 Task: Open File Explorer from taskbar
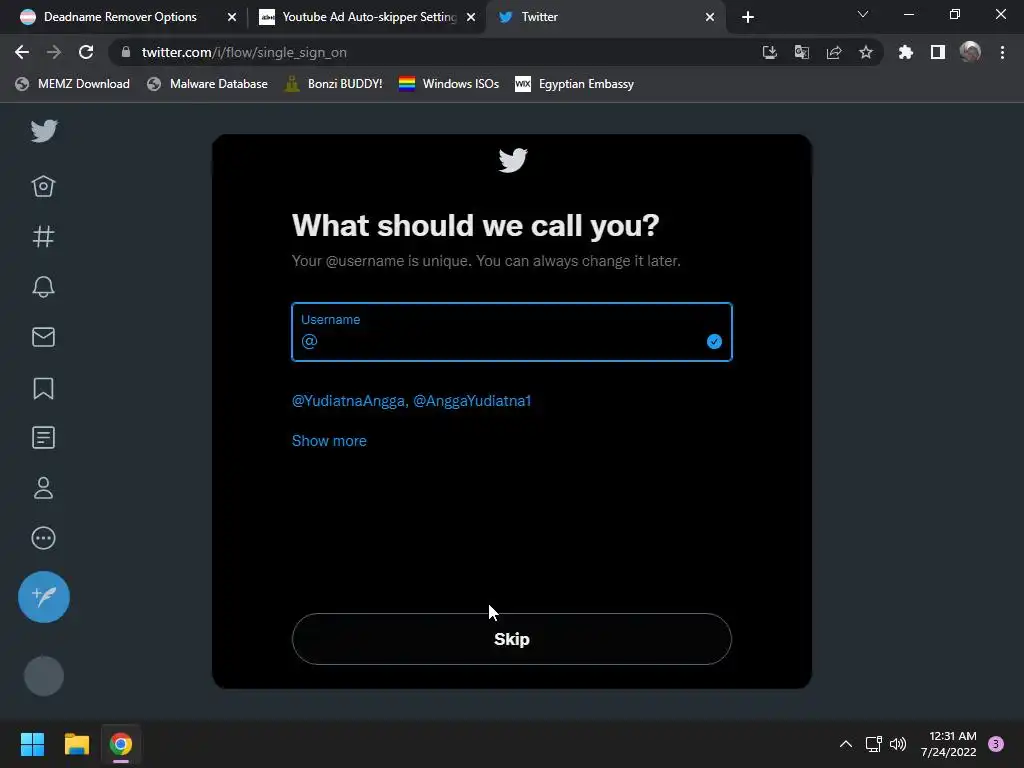[76, 744]
